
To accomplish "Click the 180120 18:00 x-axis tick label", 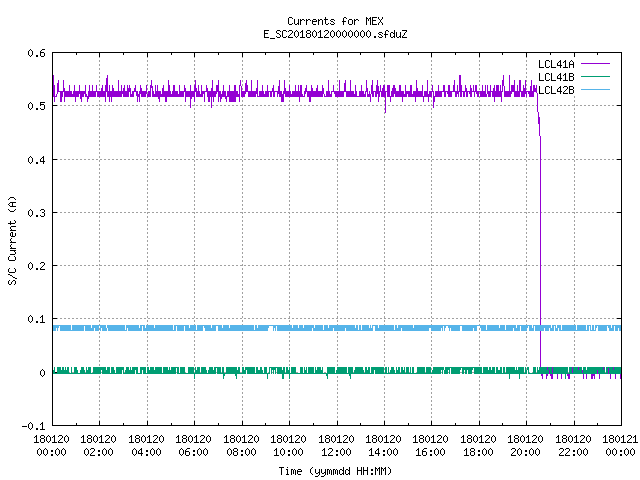I will [478, 446].
